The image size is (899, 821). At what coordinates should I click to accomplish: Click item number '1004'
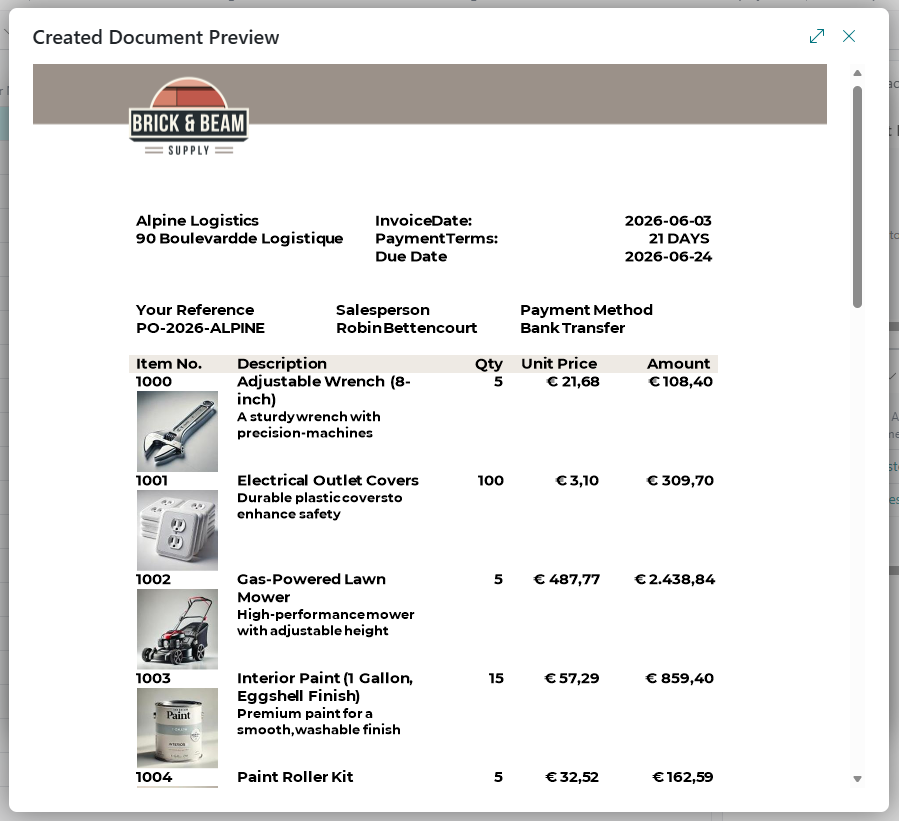click(x=154, y=777)
